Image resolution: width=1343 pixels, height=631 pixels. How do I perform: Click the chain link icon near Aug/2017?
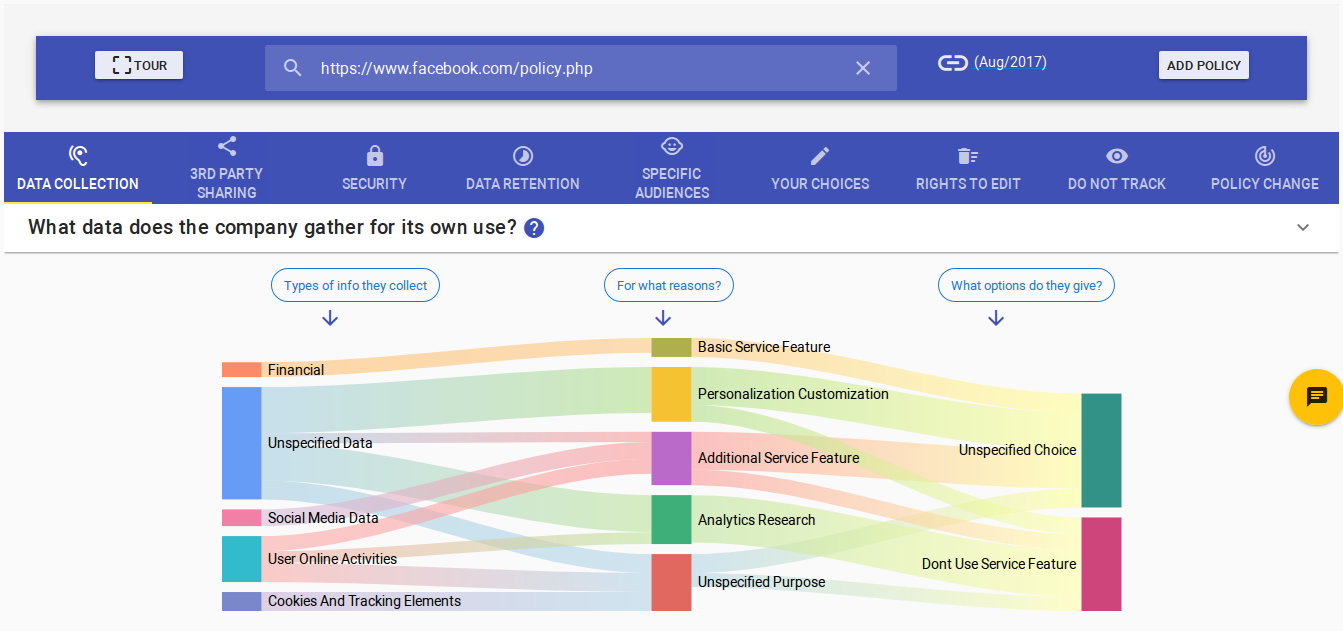[952, 63]
